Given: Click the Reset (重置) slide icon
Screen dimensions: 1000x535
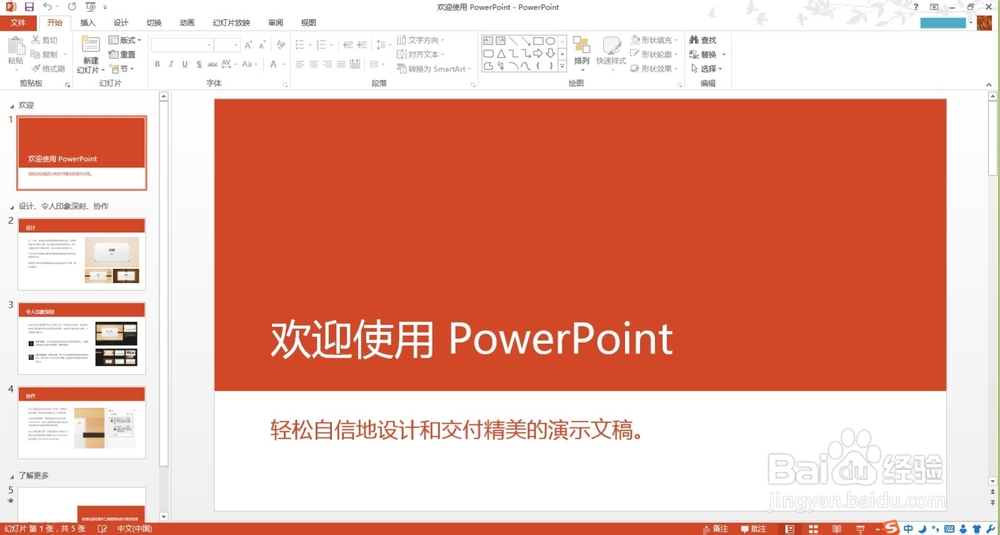Looking at the screenshot, I should 114,55.
